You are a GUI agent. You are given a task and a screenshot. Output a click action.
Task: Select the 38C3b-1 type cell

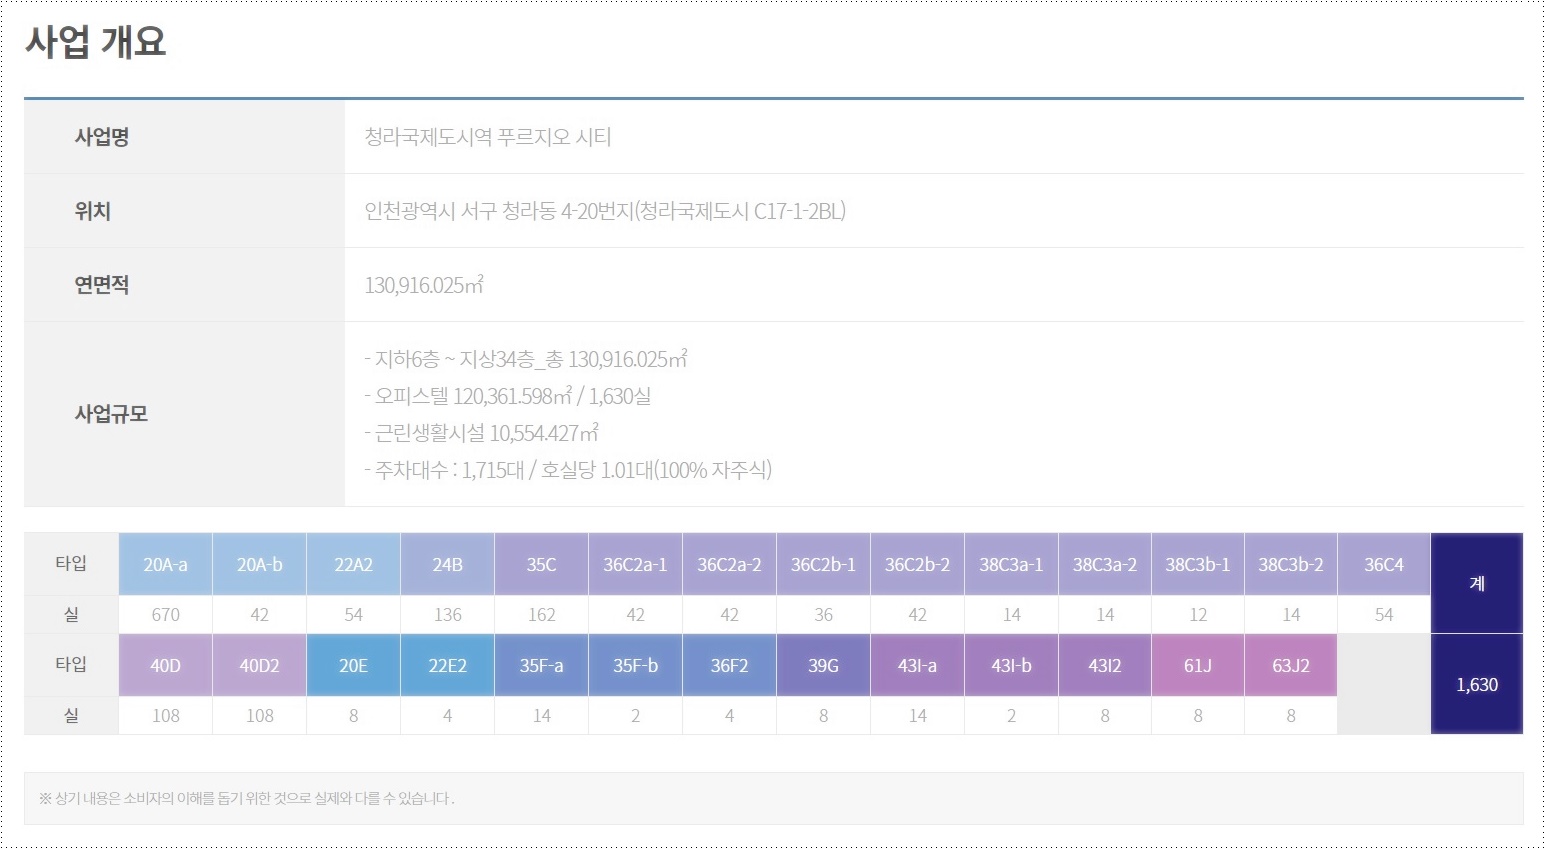(1198, 565)
